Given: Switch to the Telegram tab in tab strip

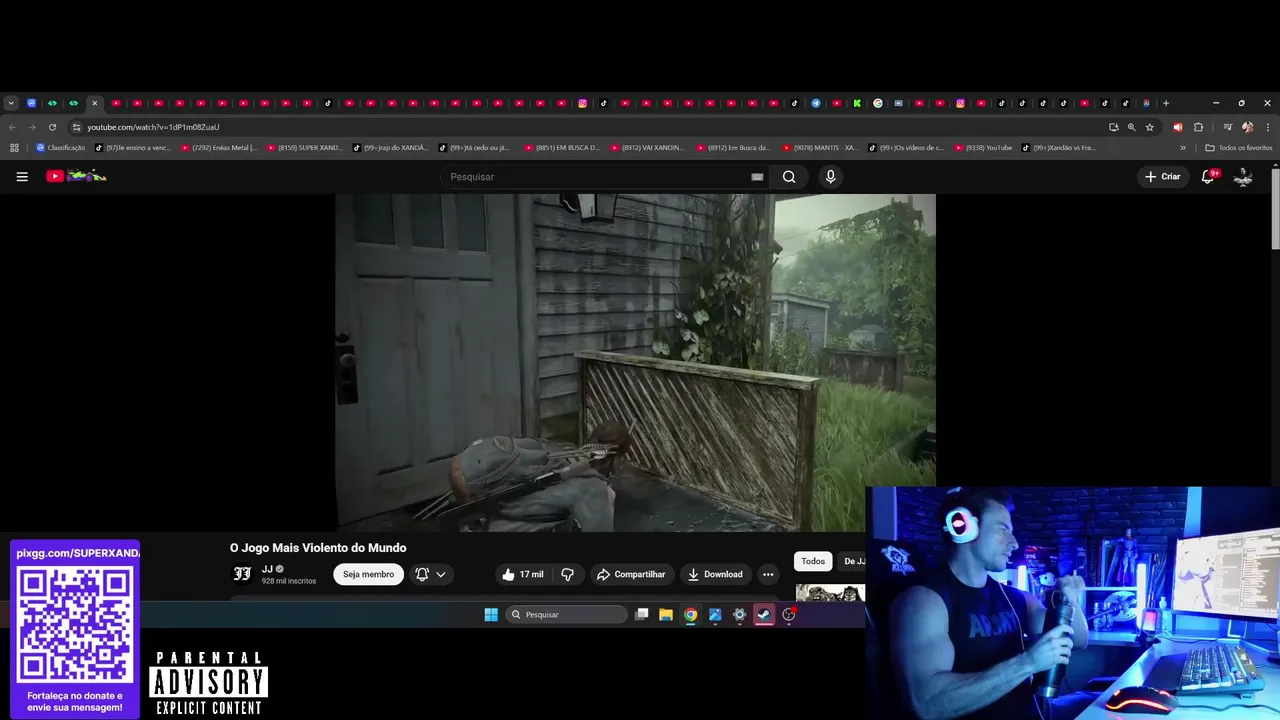Looking at the screenshot, I should coord(816,103).
